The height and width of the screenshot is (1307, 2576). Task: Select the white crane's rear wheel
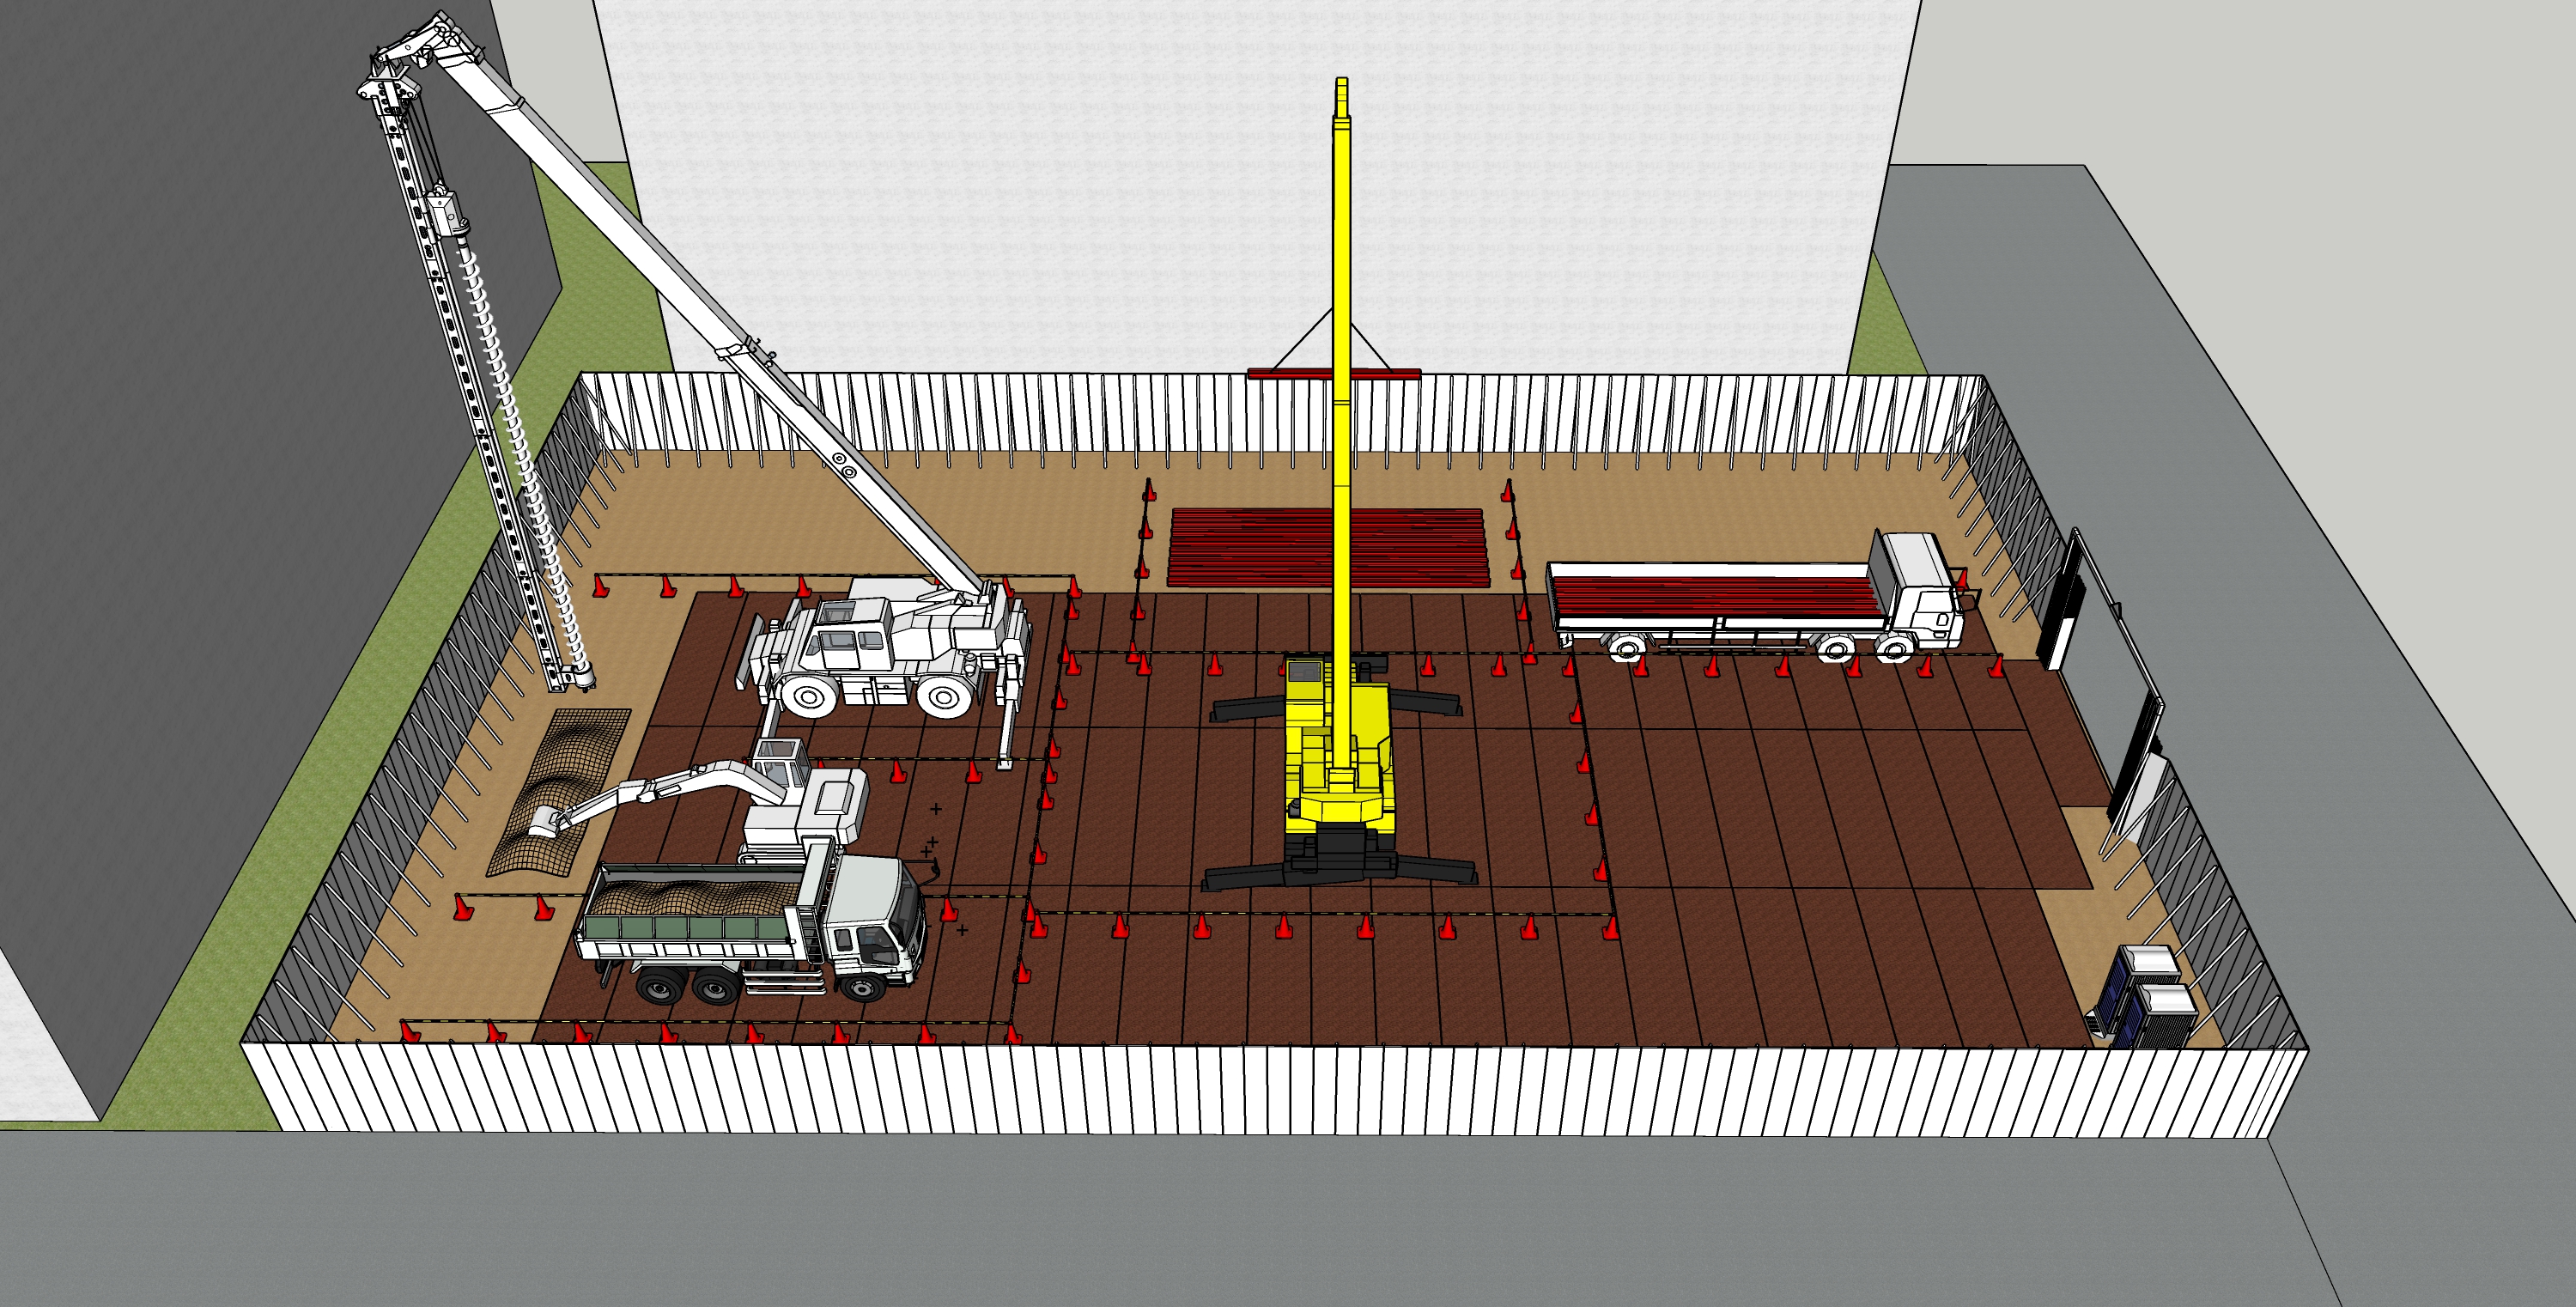942,697
